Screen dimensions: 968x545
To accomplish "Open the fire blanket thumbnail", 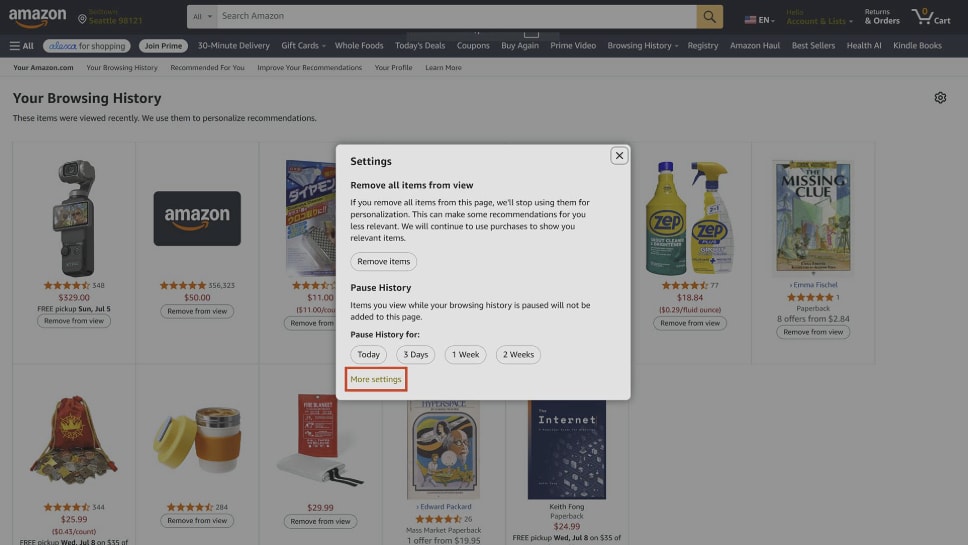I will (x=320, y=439).
